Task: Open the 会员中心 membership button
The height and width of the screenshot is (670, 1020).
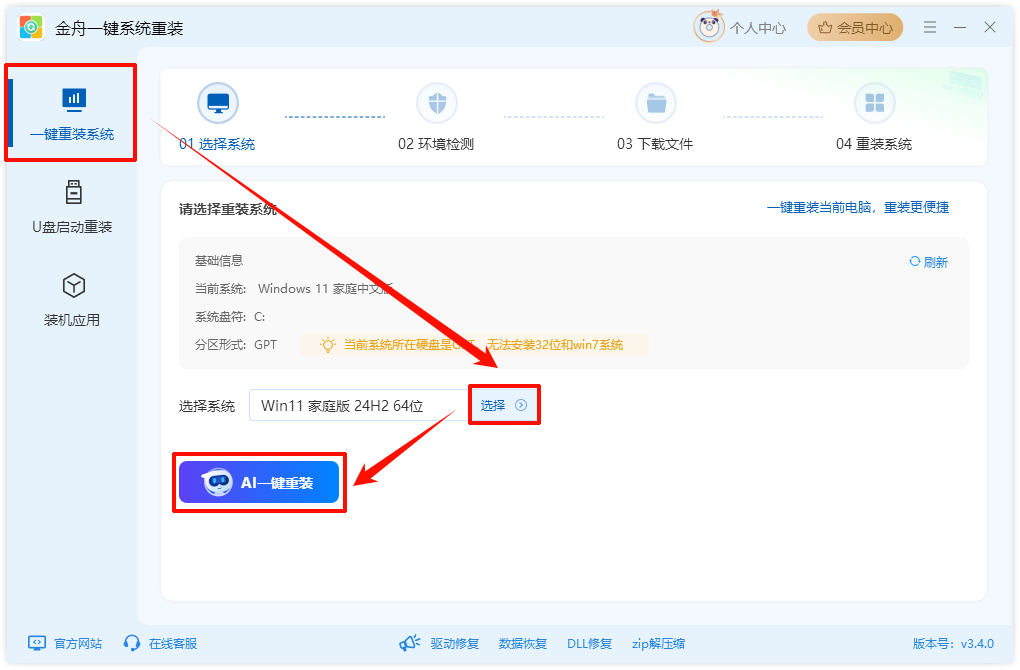Action: pos(855,26)
